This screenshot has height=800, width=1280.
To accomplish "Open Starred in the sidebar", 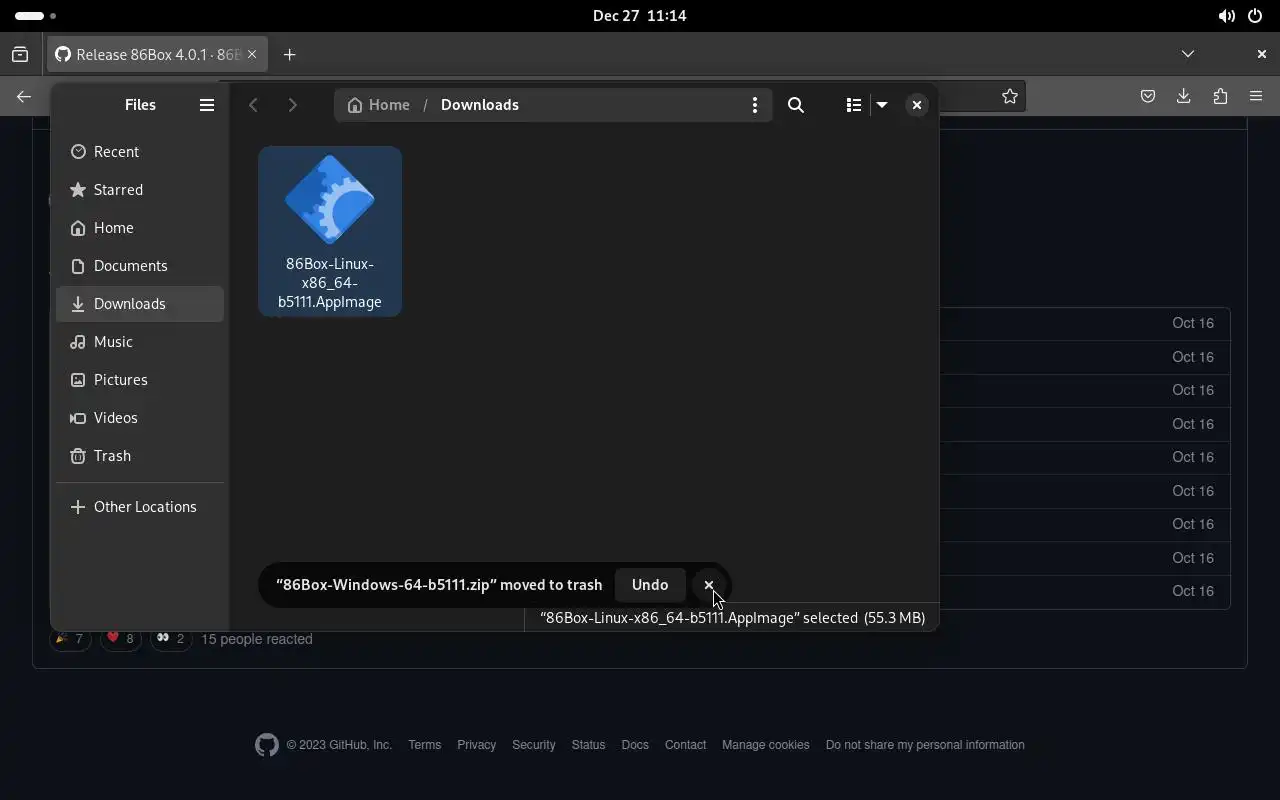I will 140,190.
